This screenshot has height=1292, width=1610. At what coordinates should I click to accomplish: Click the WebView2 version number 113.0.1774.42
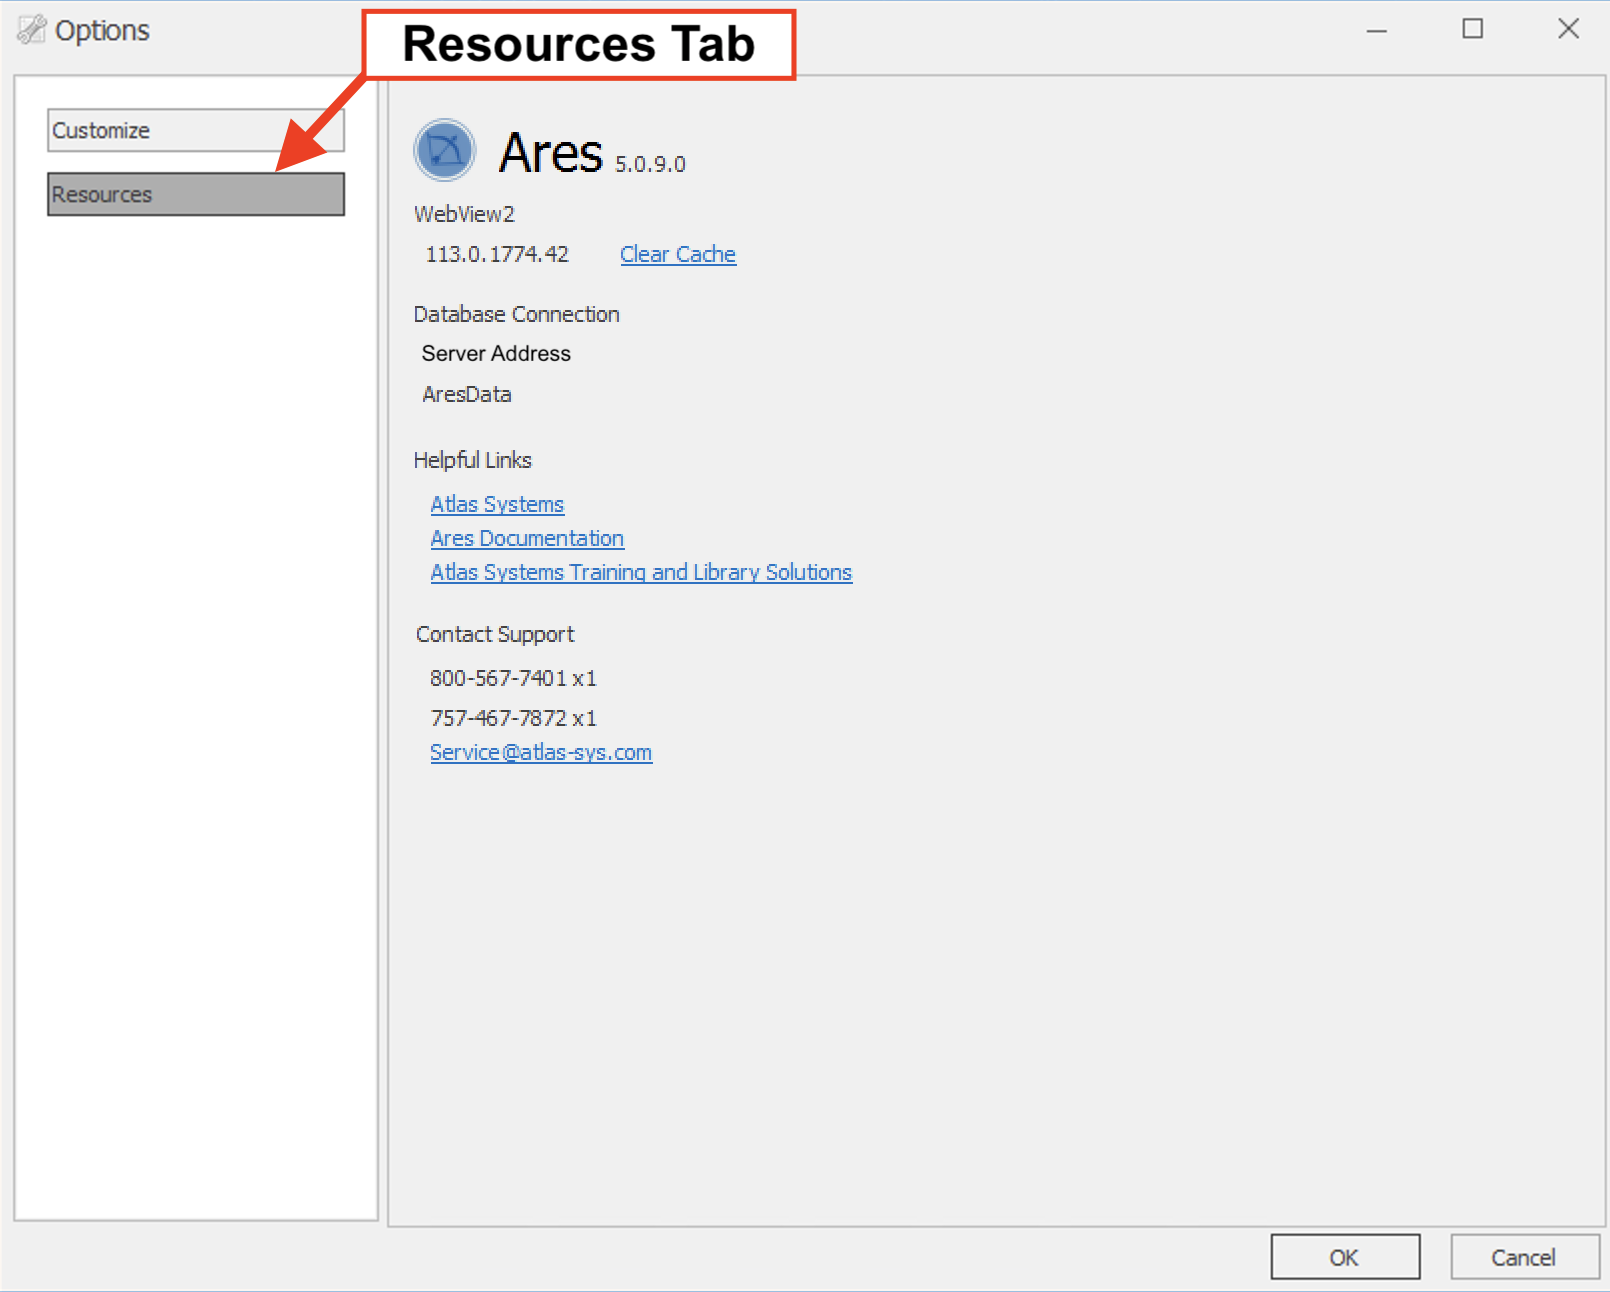tap(497, 255)
